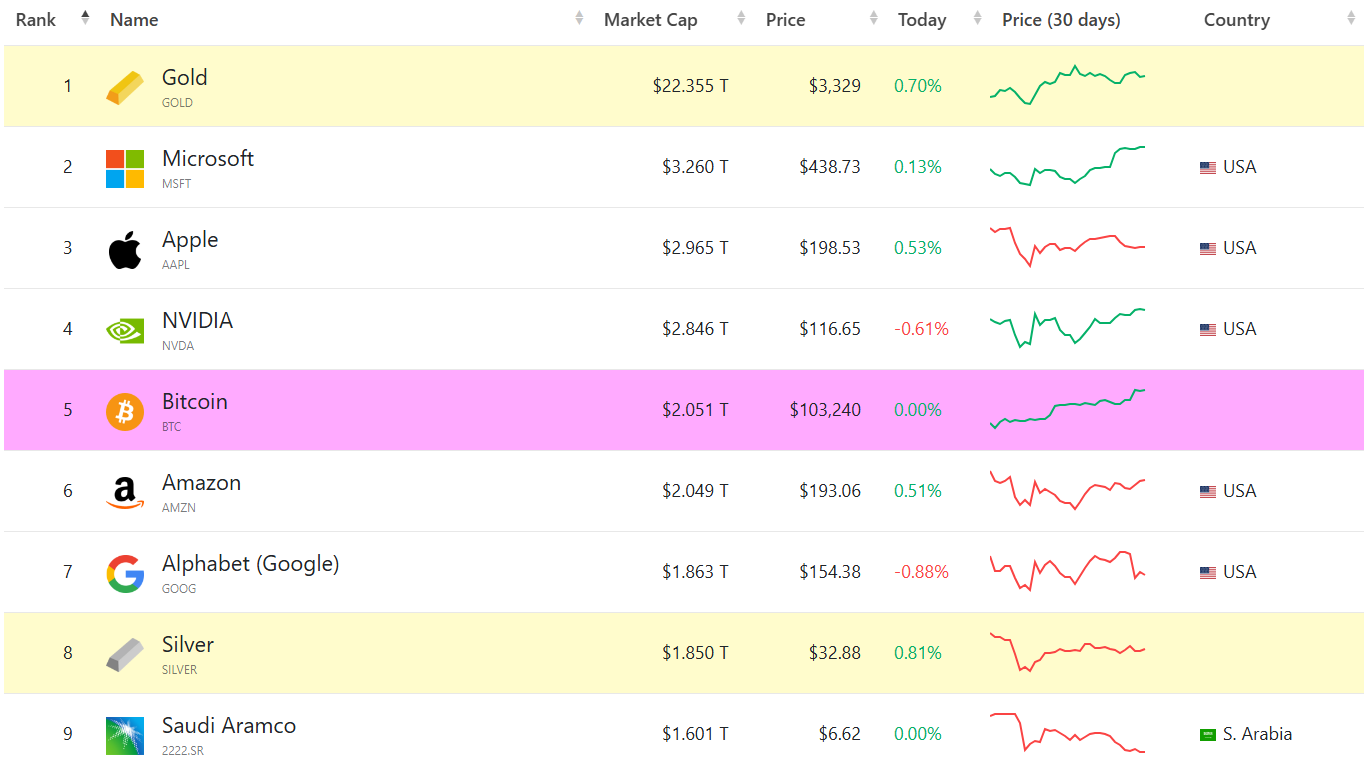Viewport: 1369px width, 763px height.
Task: Click Alphabet's 30-day price chart
Action: [1067, 571]
